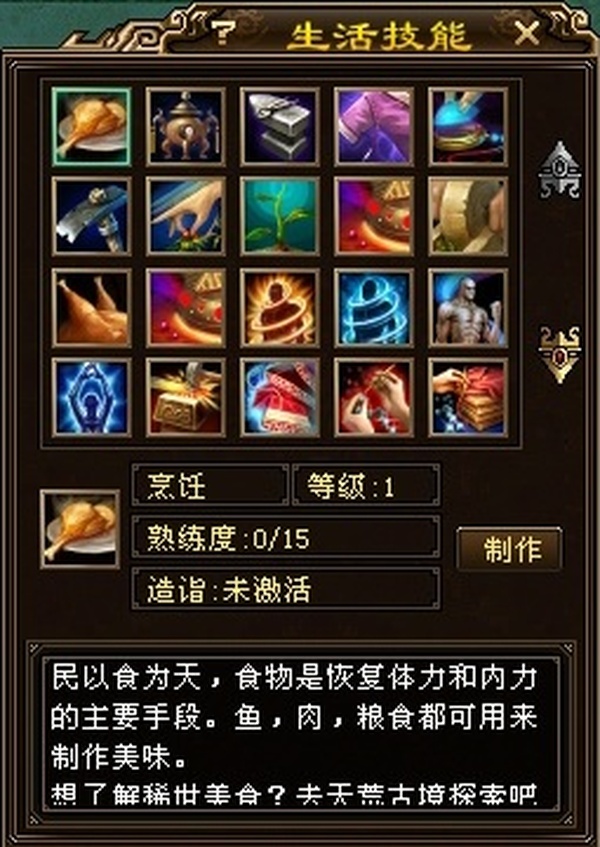The width and height of the screenshot is (600, 847).
Task: Close the 生活技能 window
Action: [x=527, y=34]
